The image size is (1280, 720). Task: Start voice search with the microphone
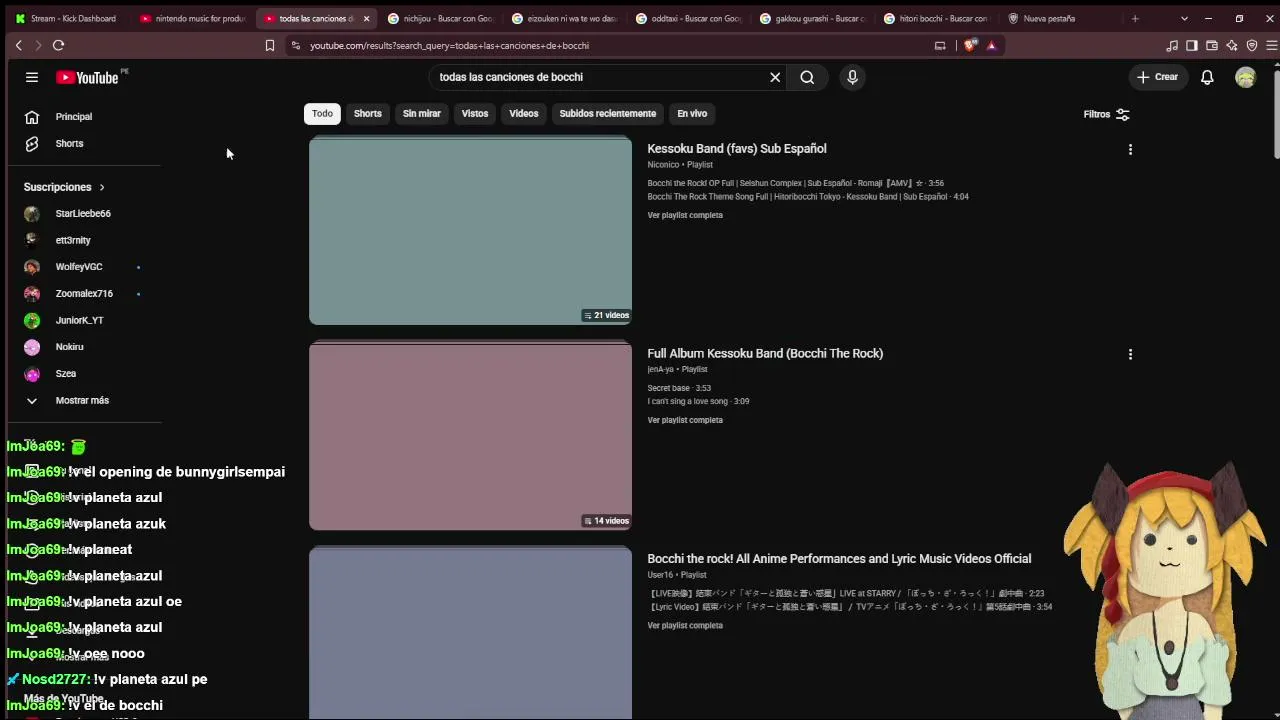pyautogui.click(x=852, y=77)
